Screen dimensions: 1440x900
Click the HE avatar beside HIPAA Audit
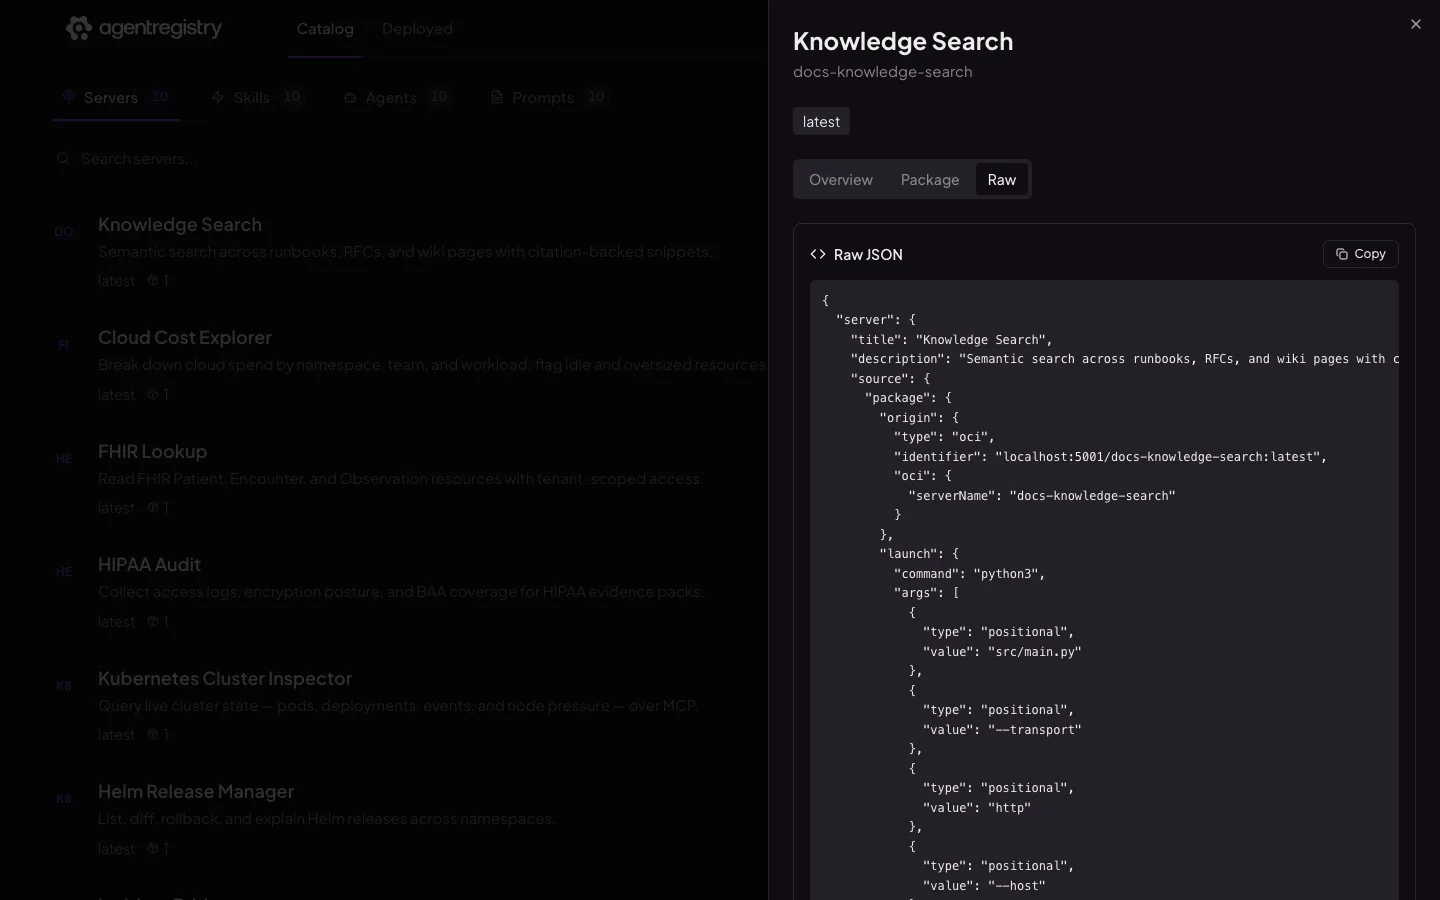coord(64,572)
